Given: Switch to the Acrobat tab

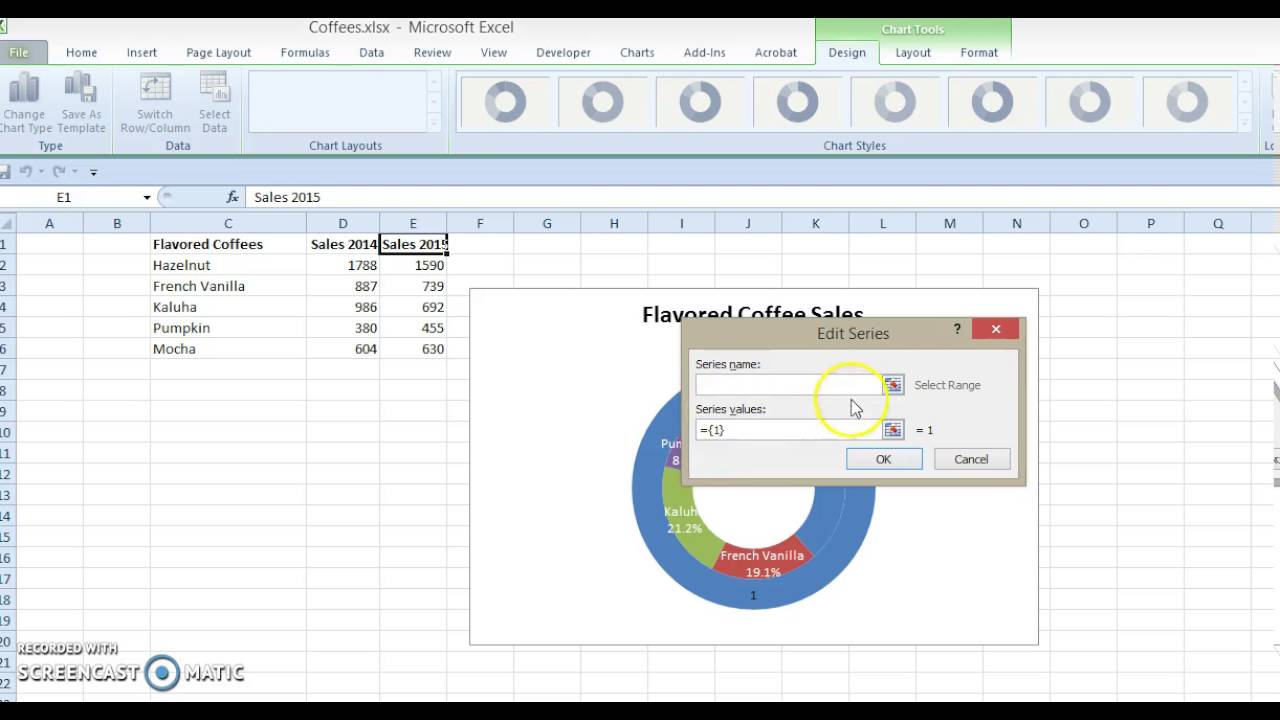Looking at the screenshot, I should pos(776,52).
